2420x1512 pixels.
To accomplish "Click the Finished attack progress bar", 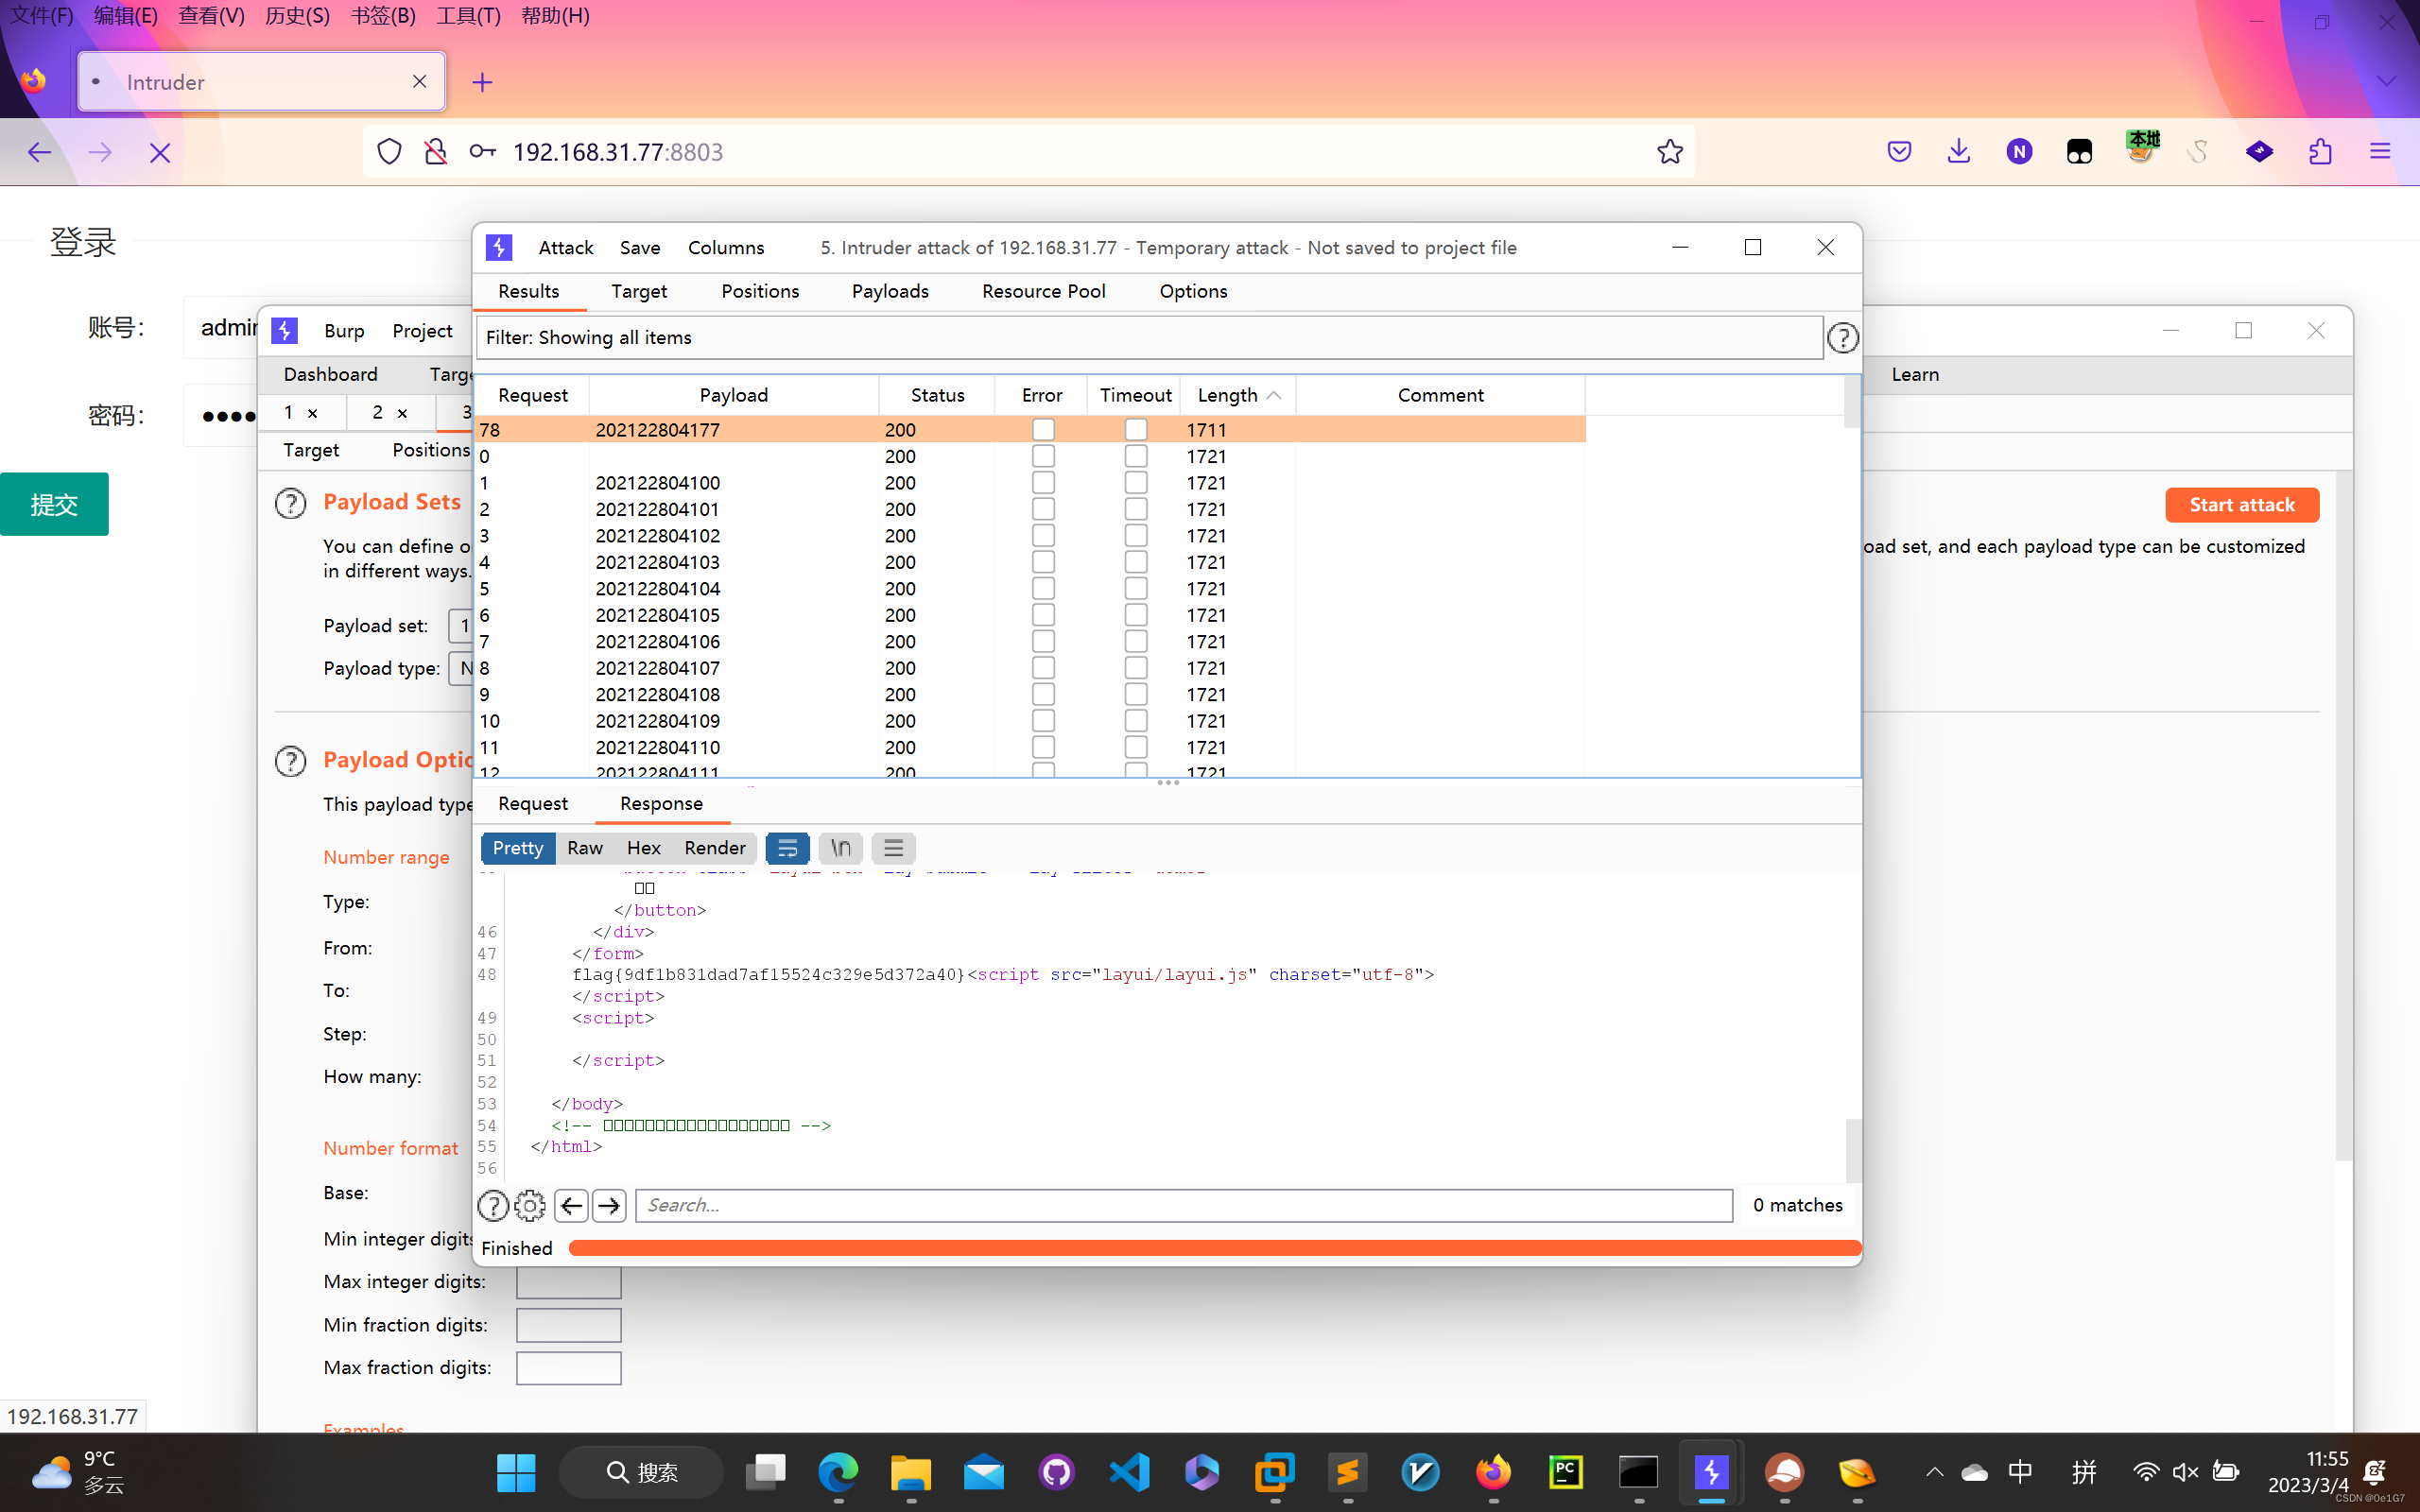I will (x=1214, y=1248).
